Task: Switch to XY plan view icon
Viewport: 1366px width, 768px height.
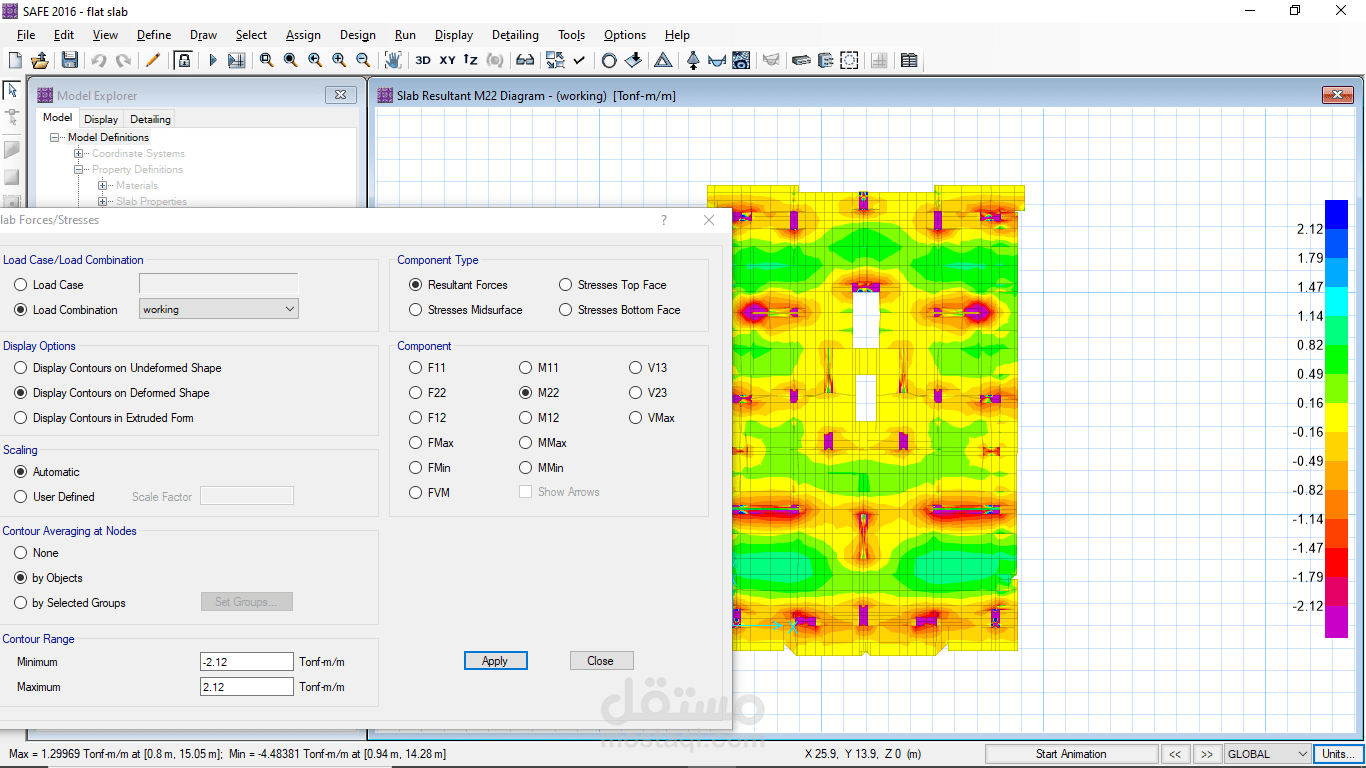Action: (x=447, y=60)
